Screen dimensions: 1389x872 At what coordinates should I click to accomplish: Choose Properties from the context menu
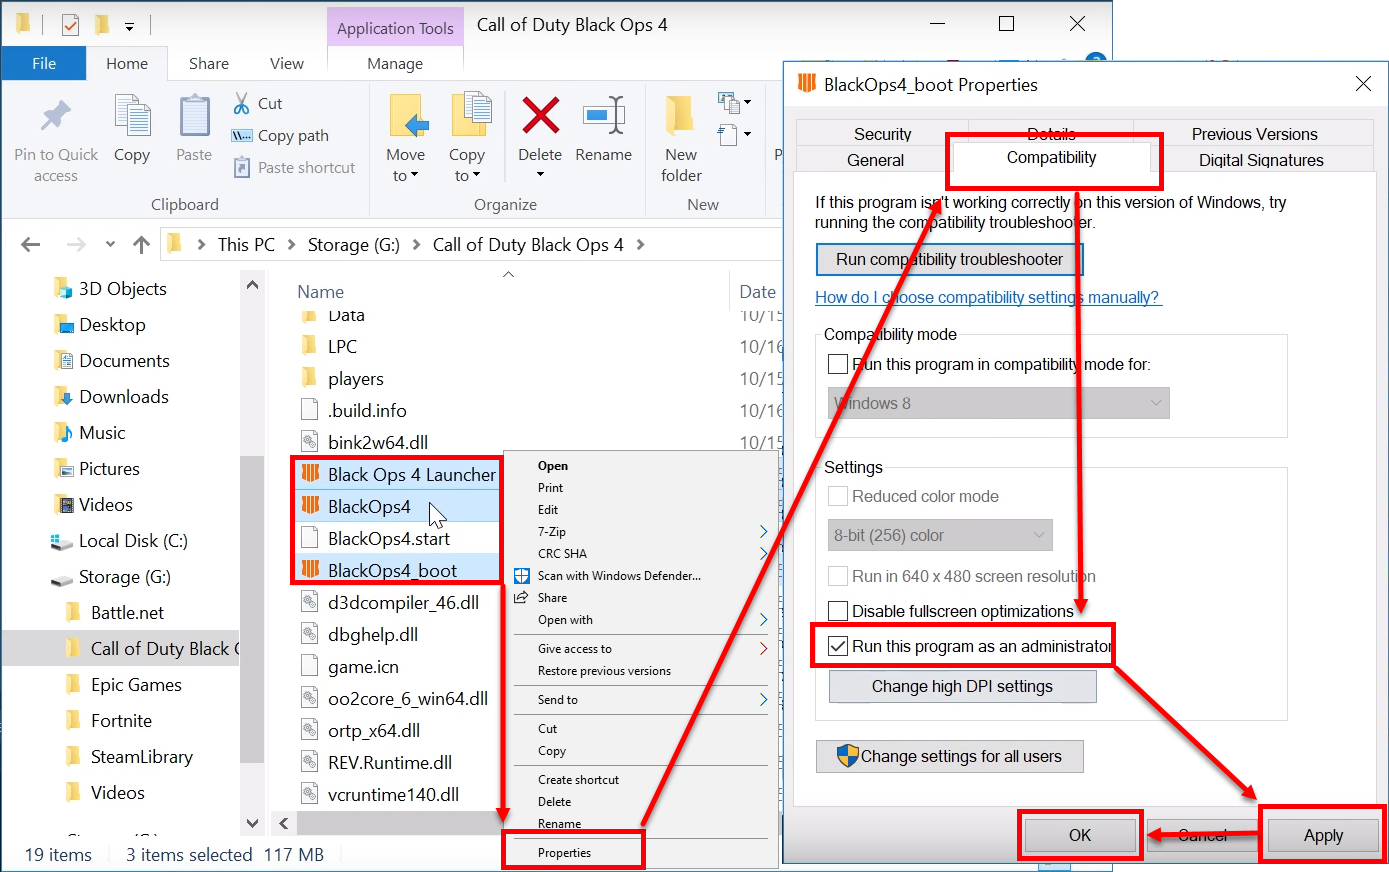point(565,853)
